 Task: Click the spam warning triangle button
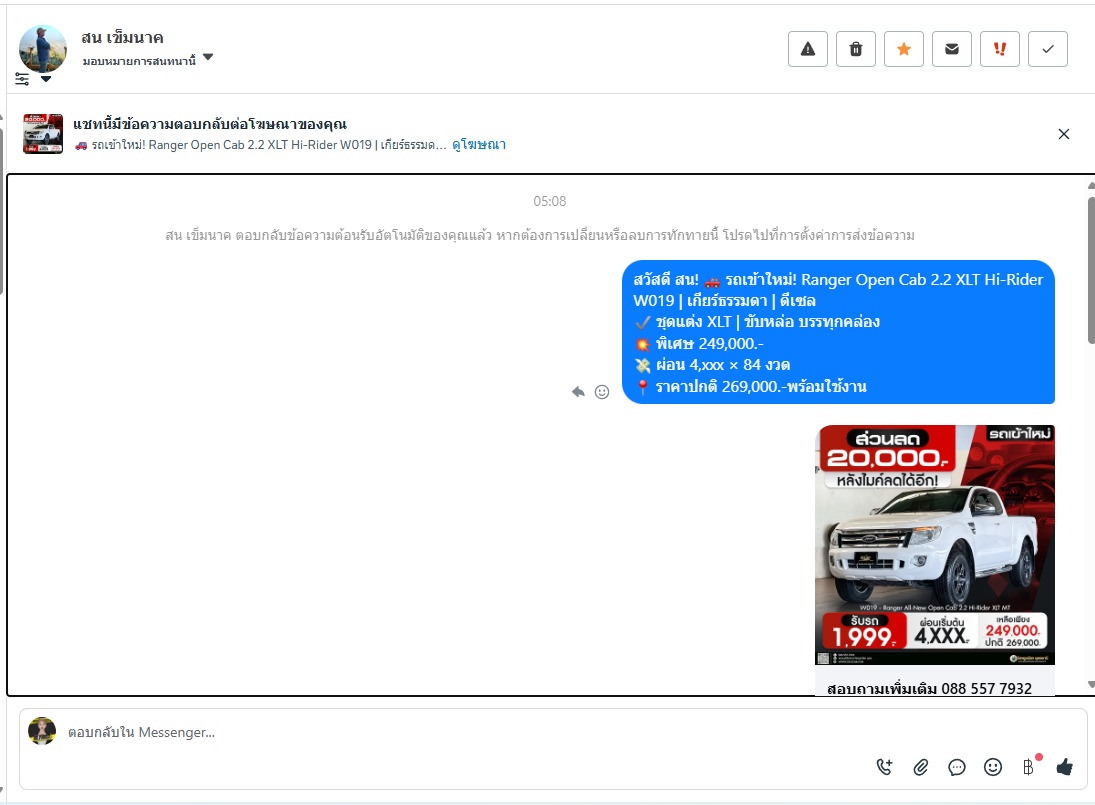808,49
